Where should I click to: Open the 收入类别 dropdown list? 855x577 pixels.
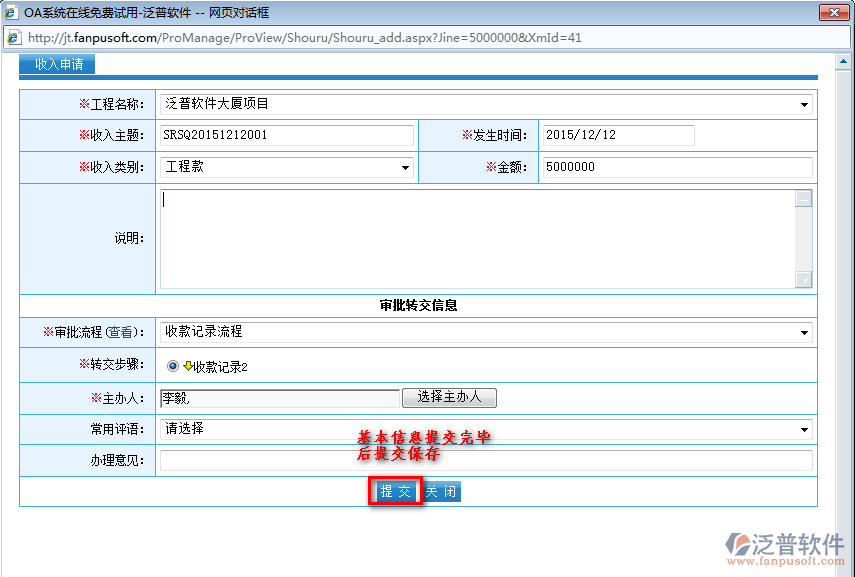pos(405,168)
